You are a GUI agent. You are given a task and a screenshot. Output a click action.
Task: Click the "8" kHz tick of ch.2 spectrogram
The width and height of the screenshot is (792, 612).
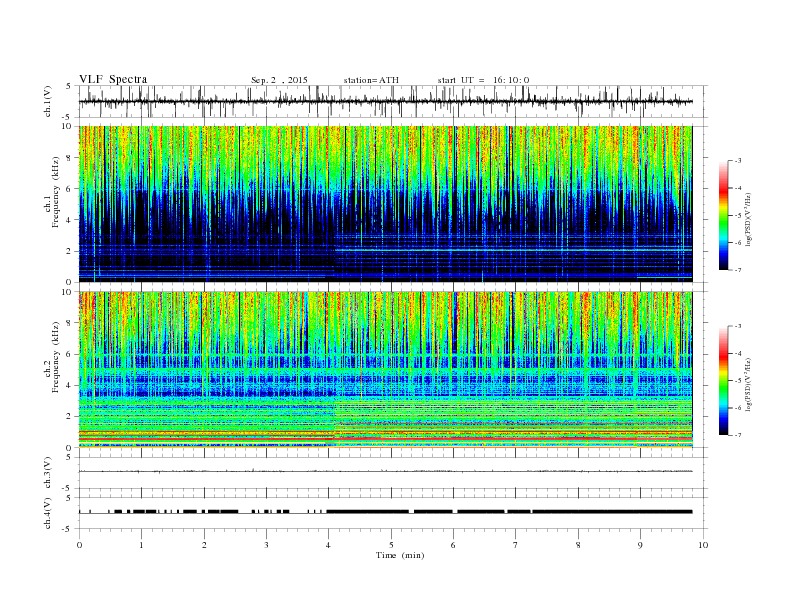69,323
